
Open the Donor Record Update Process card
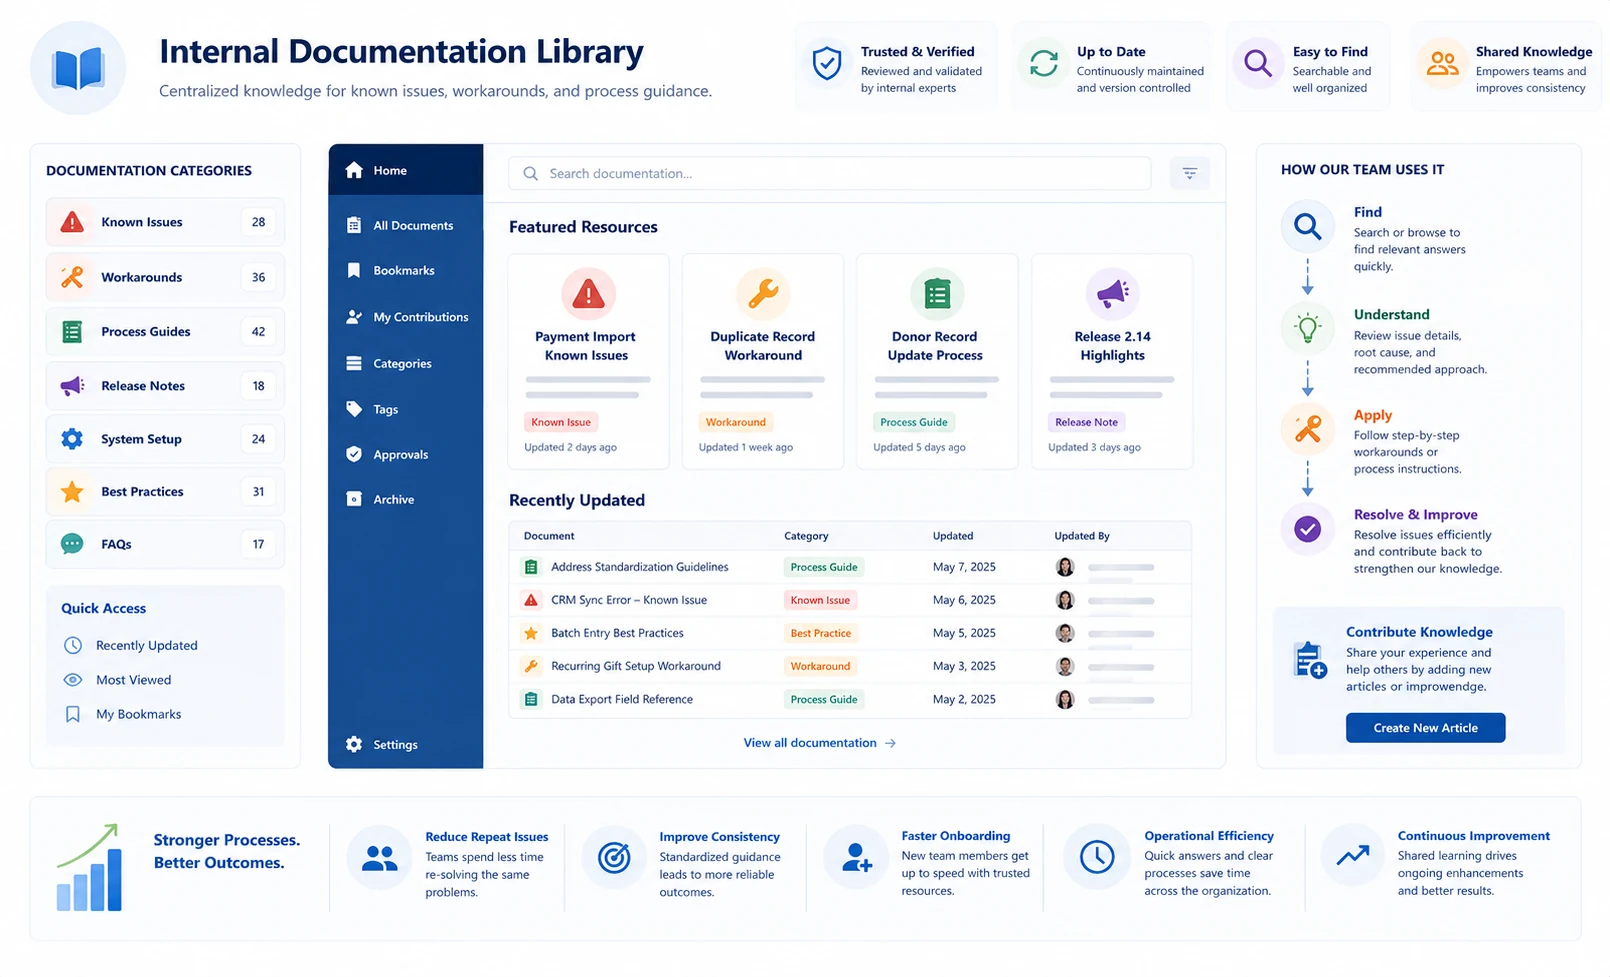pos(937,362)
